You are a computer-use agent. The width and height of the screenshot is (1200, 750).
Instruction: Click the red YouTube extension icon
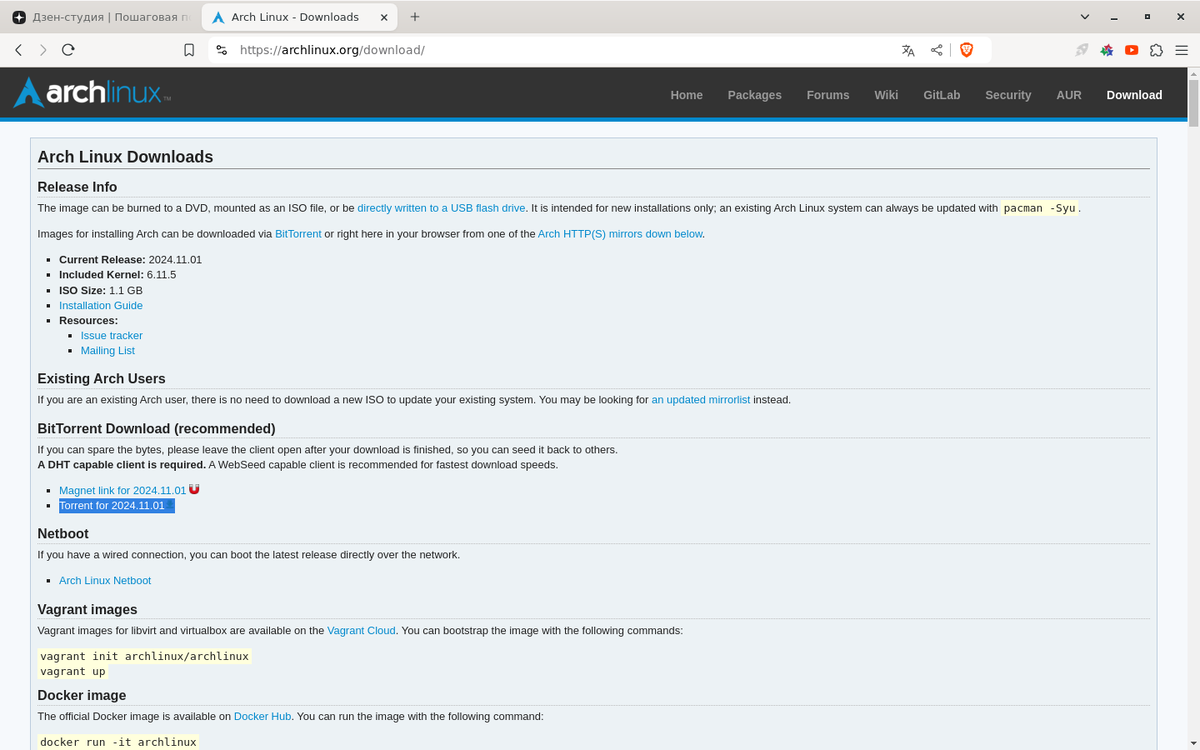point(1131,50)
